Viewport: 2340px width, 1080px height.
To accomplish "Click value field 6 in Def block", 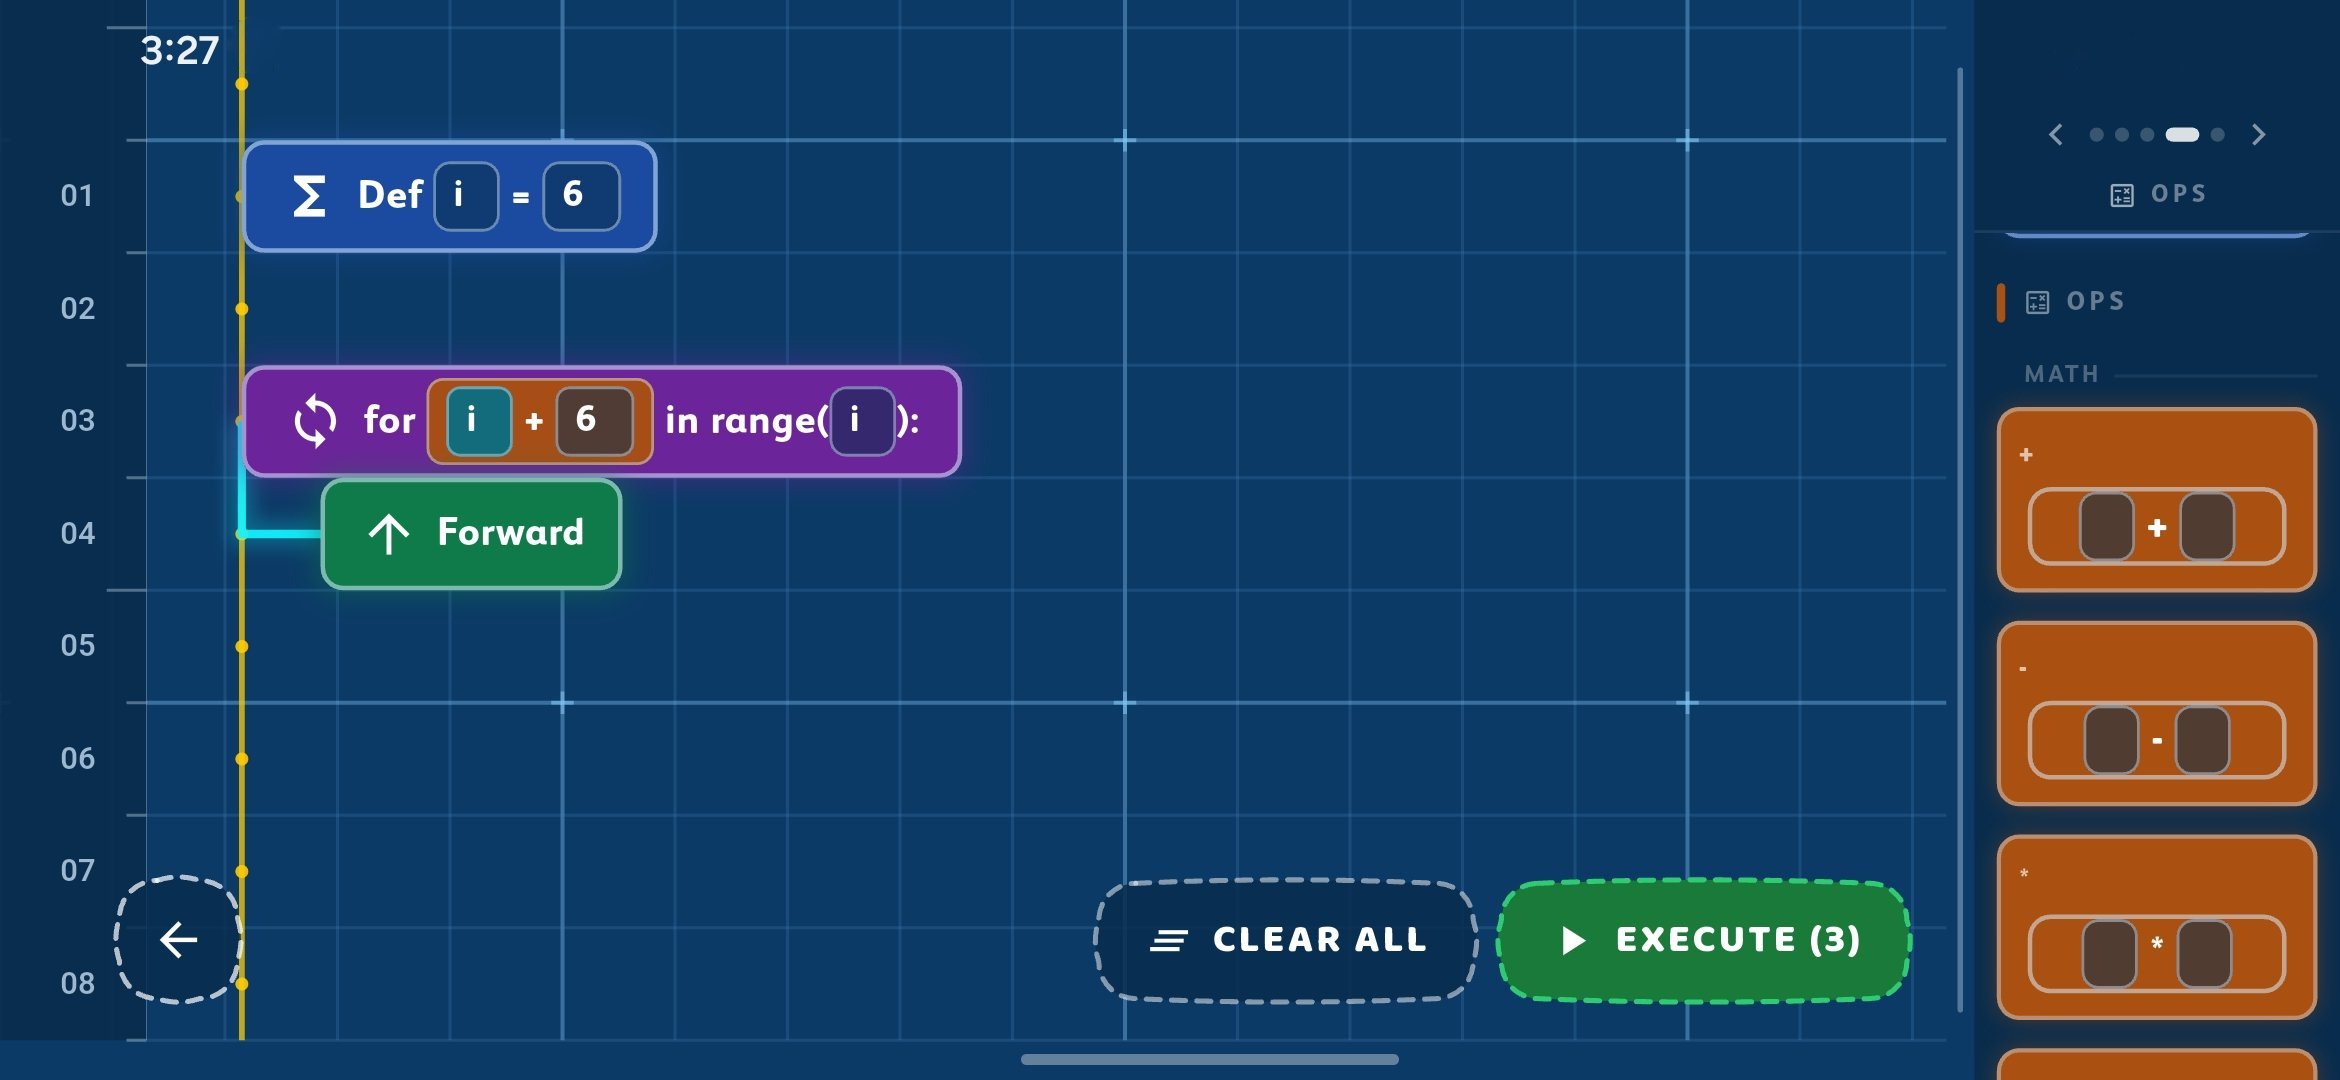I will coord(581,196).
